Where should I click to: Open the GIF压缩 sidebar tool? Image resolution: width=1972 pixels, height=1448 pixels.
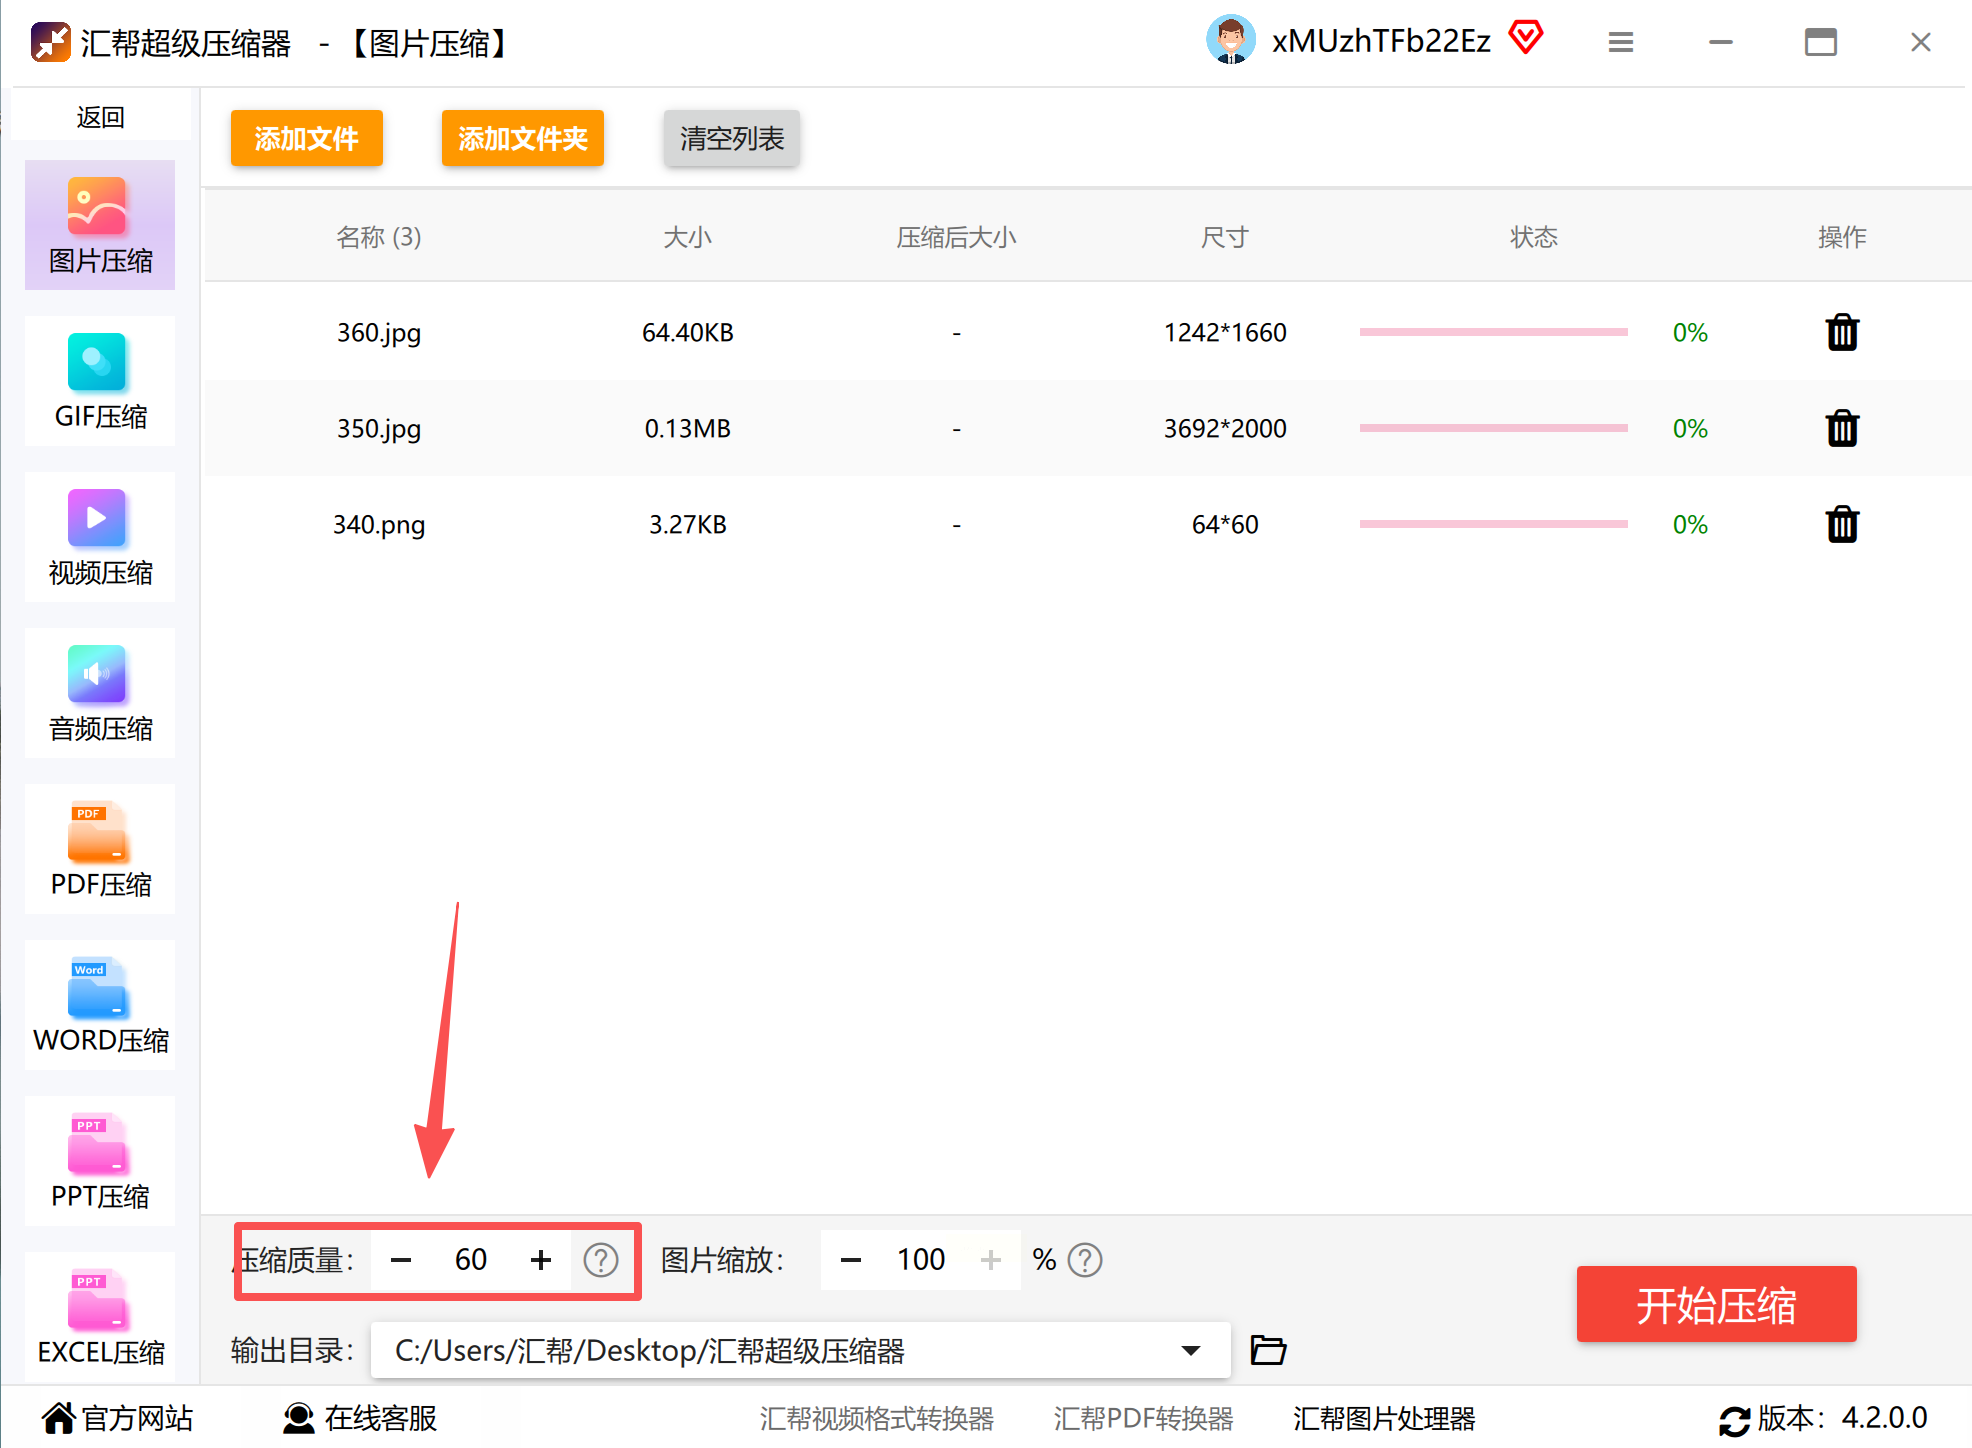(x=100, y=382)
